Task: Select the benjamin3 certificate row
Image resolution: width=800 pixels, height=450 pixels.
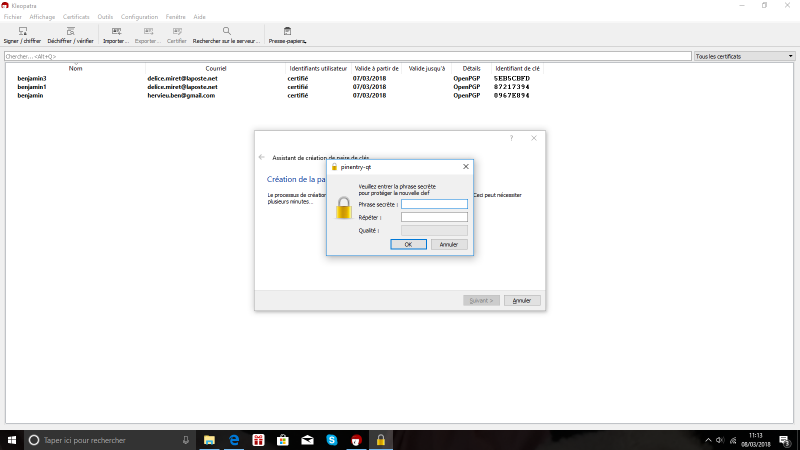Action: [x=32, y=78]
